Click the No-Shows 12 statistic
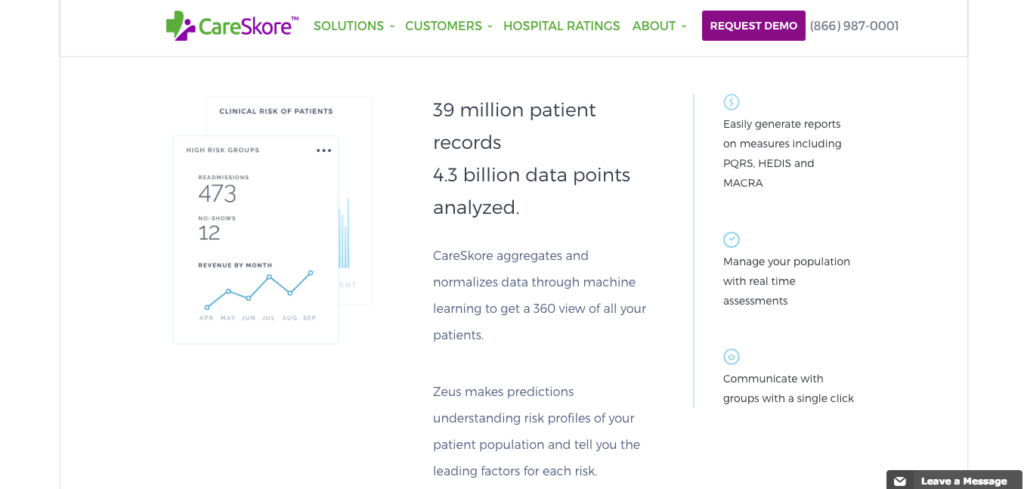This screenshot has height=489, width=1024. 209,233
